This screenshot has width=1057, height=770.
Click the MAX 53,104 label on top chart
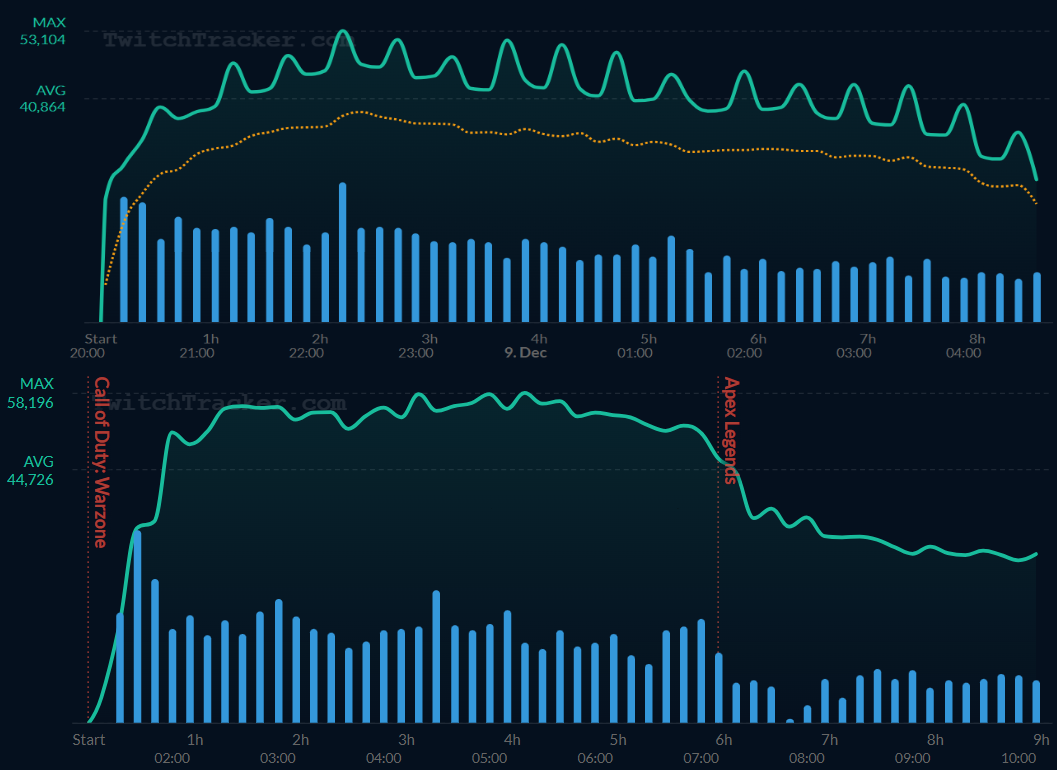coord(43,31)
